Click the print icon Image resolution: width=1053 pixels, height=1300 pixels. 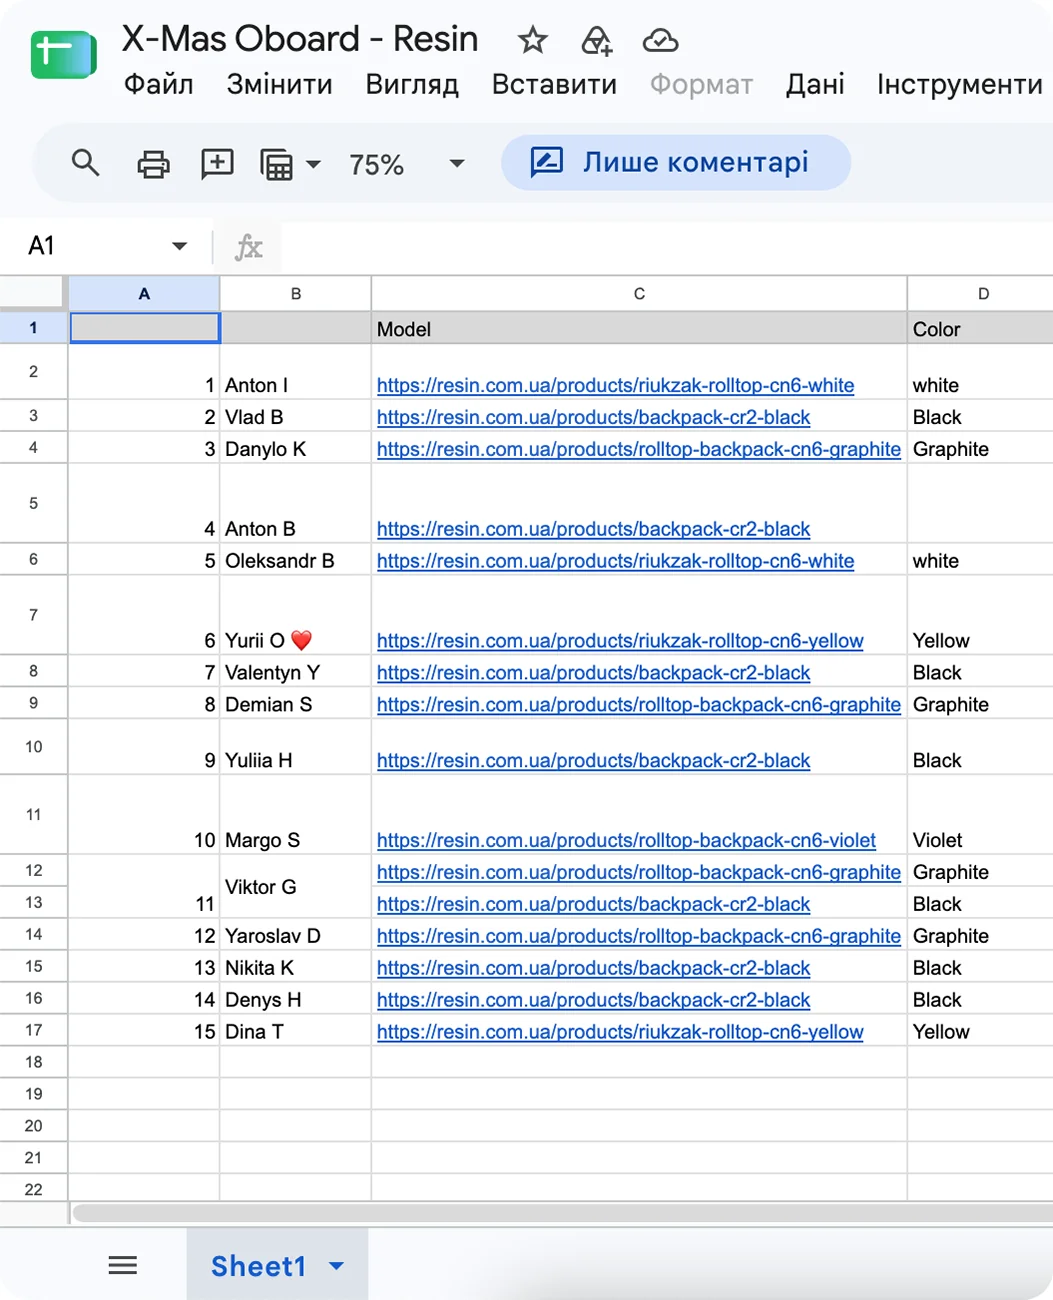[x=153, y=163]
